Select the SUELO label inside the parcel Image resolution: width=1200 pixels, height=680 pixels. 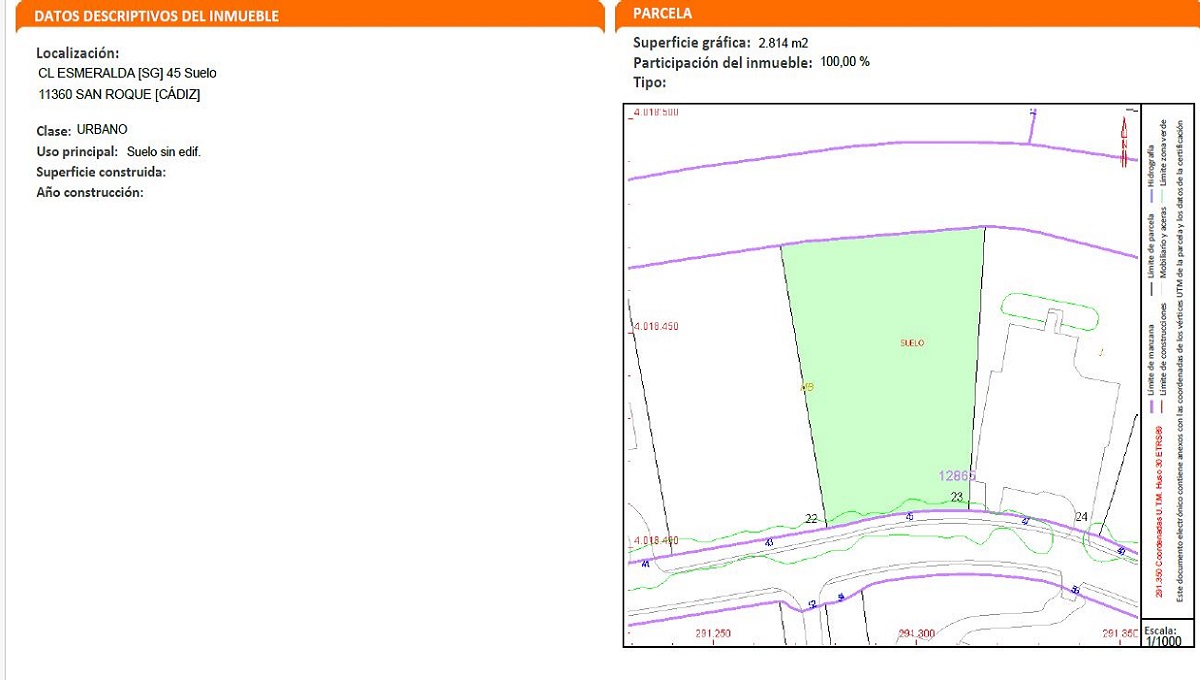pyautogui.click(x=910, y=342)
